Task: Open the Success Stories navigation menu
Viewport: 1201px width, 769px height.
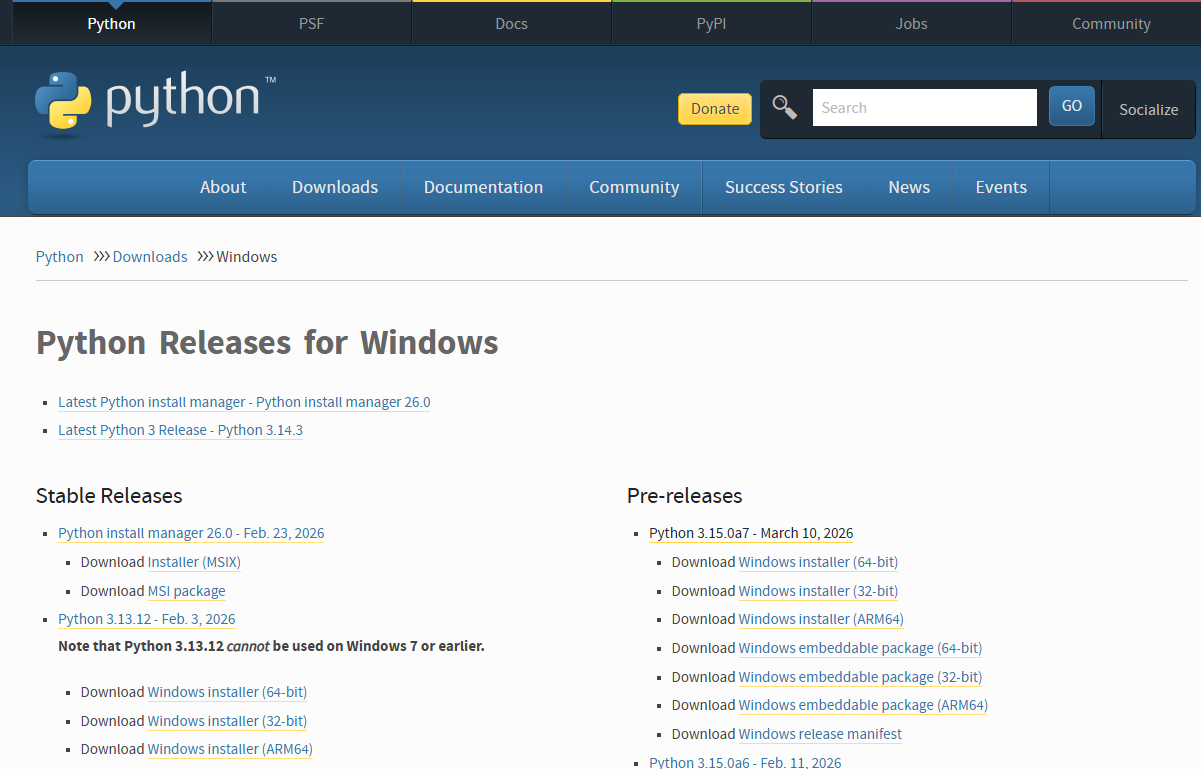Action: click(x=784, y=187)
